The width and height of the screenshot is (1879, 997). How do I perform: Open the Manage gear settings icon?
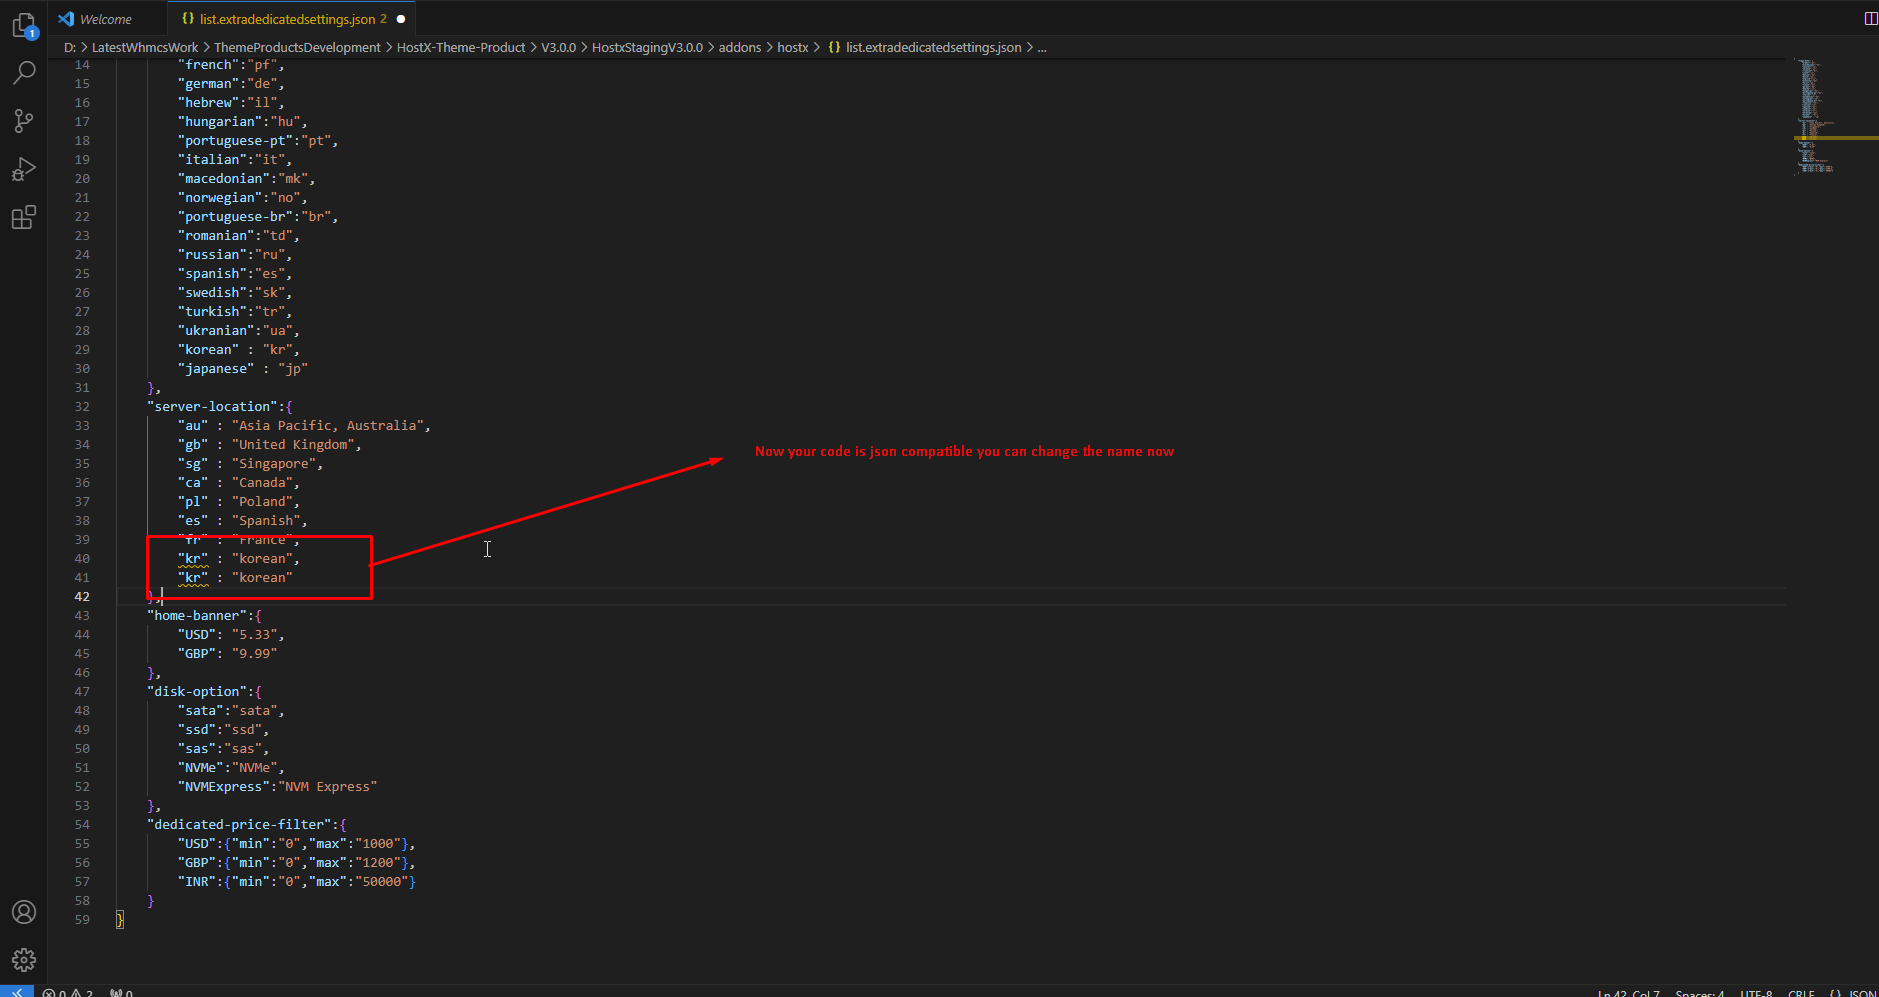point(24,960)
